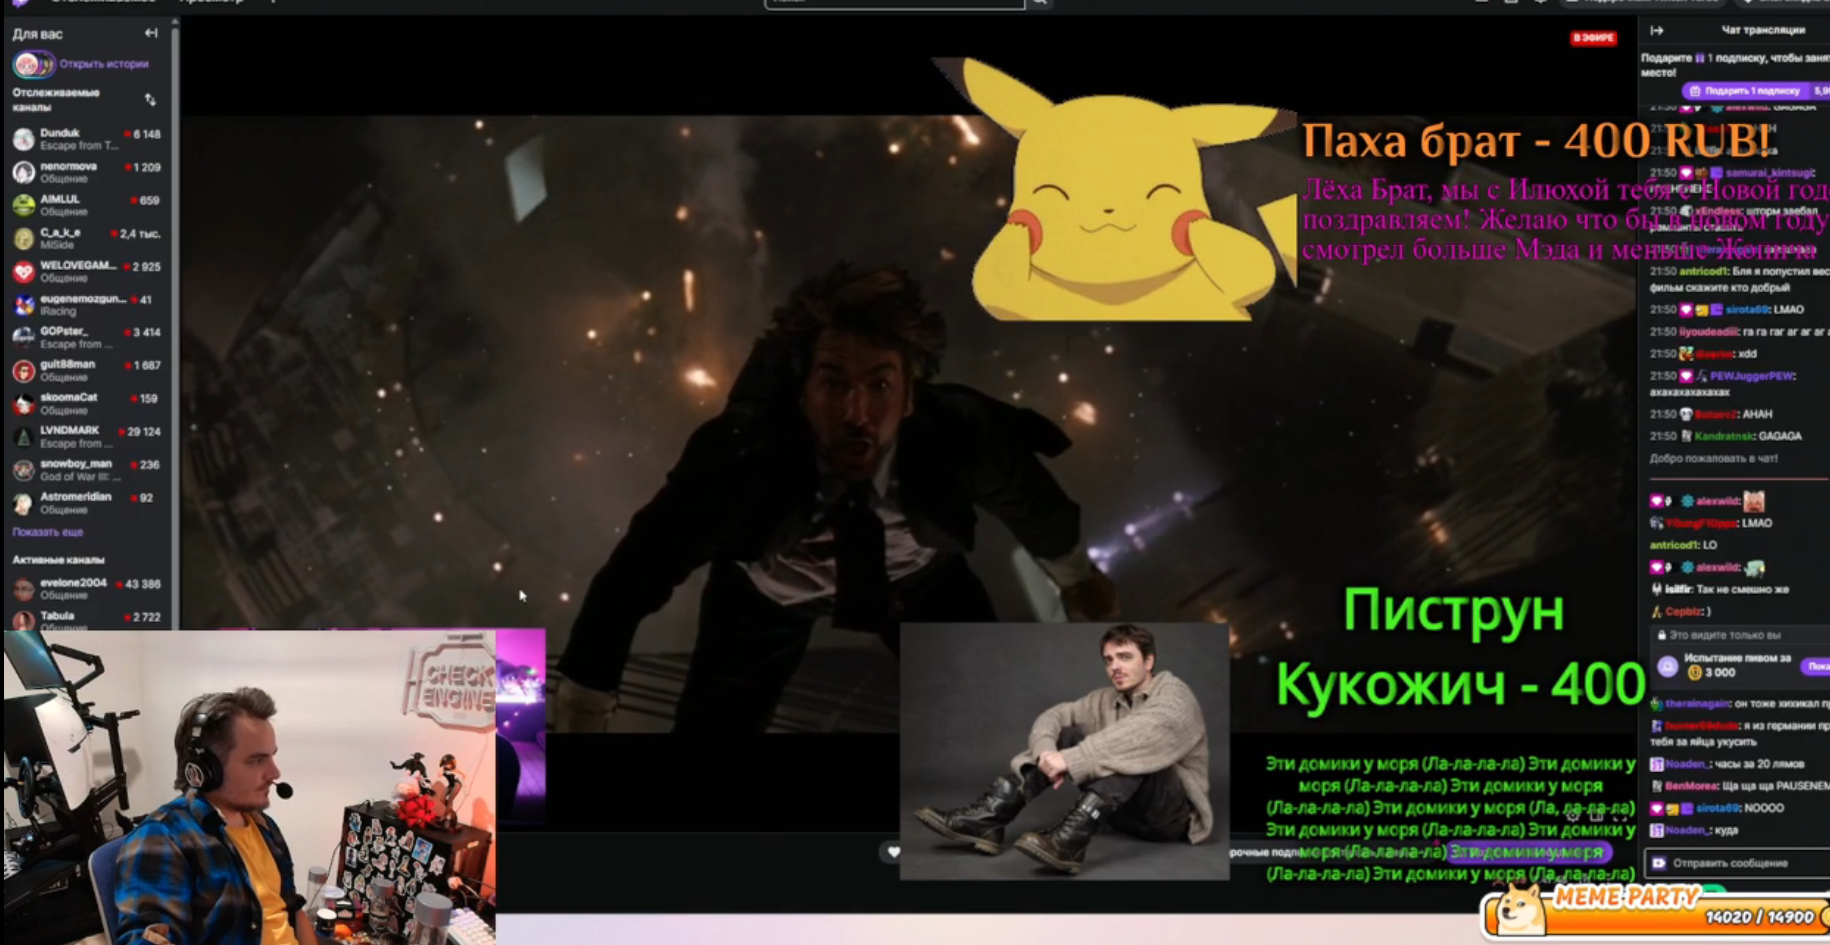Click antricod1 username at 21:50

1703,271
